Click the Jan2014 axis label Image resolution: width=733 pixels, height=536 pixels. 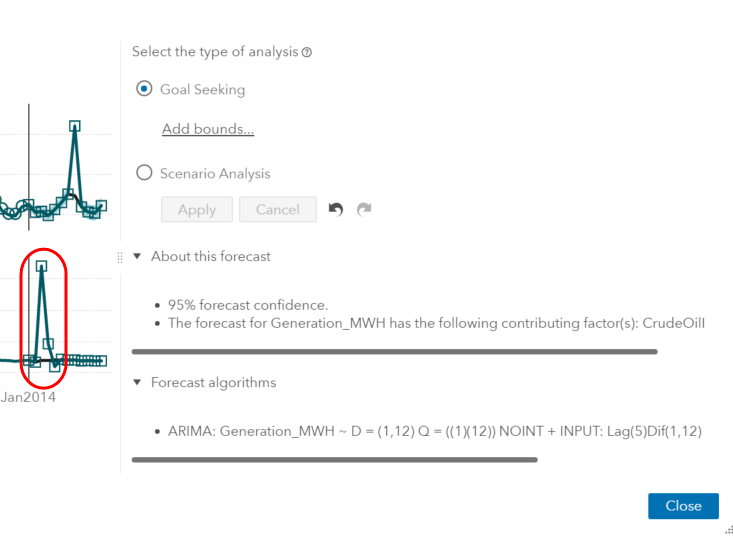[29, 397]
